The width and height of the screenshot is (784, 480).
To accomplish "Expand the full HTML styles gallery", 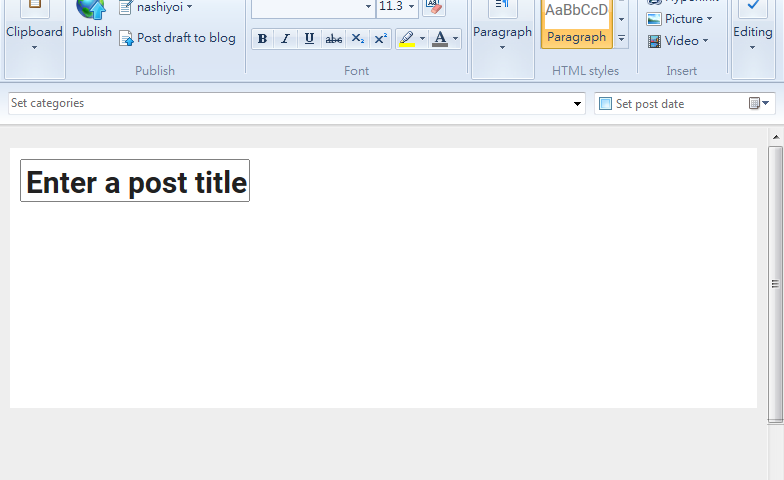I will [x=622, y=38].
